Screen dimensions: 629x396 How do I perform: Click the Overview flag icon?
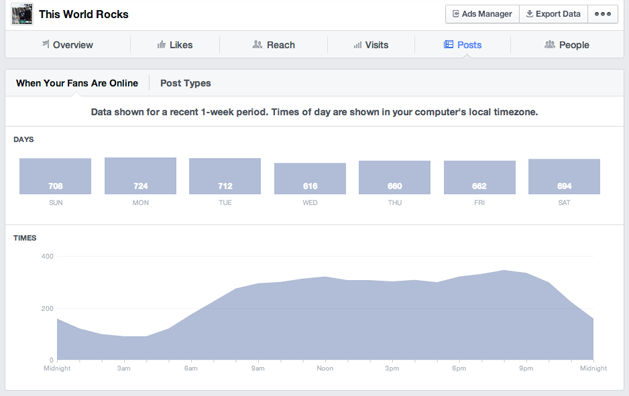click(x=46, y=44)
